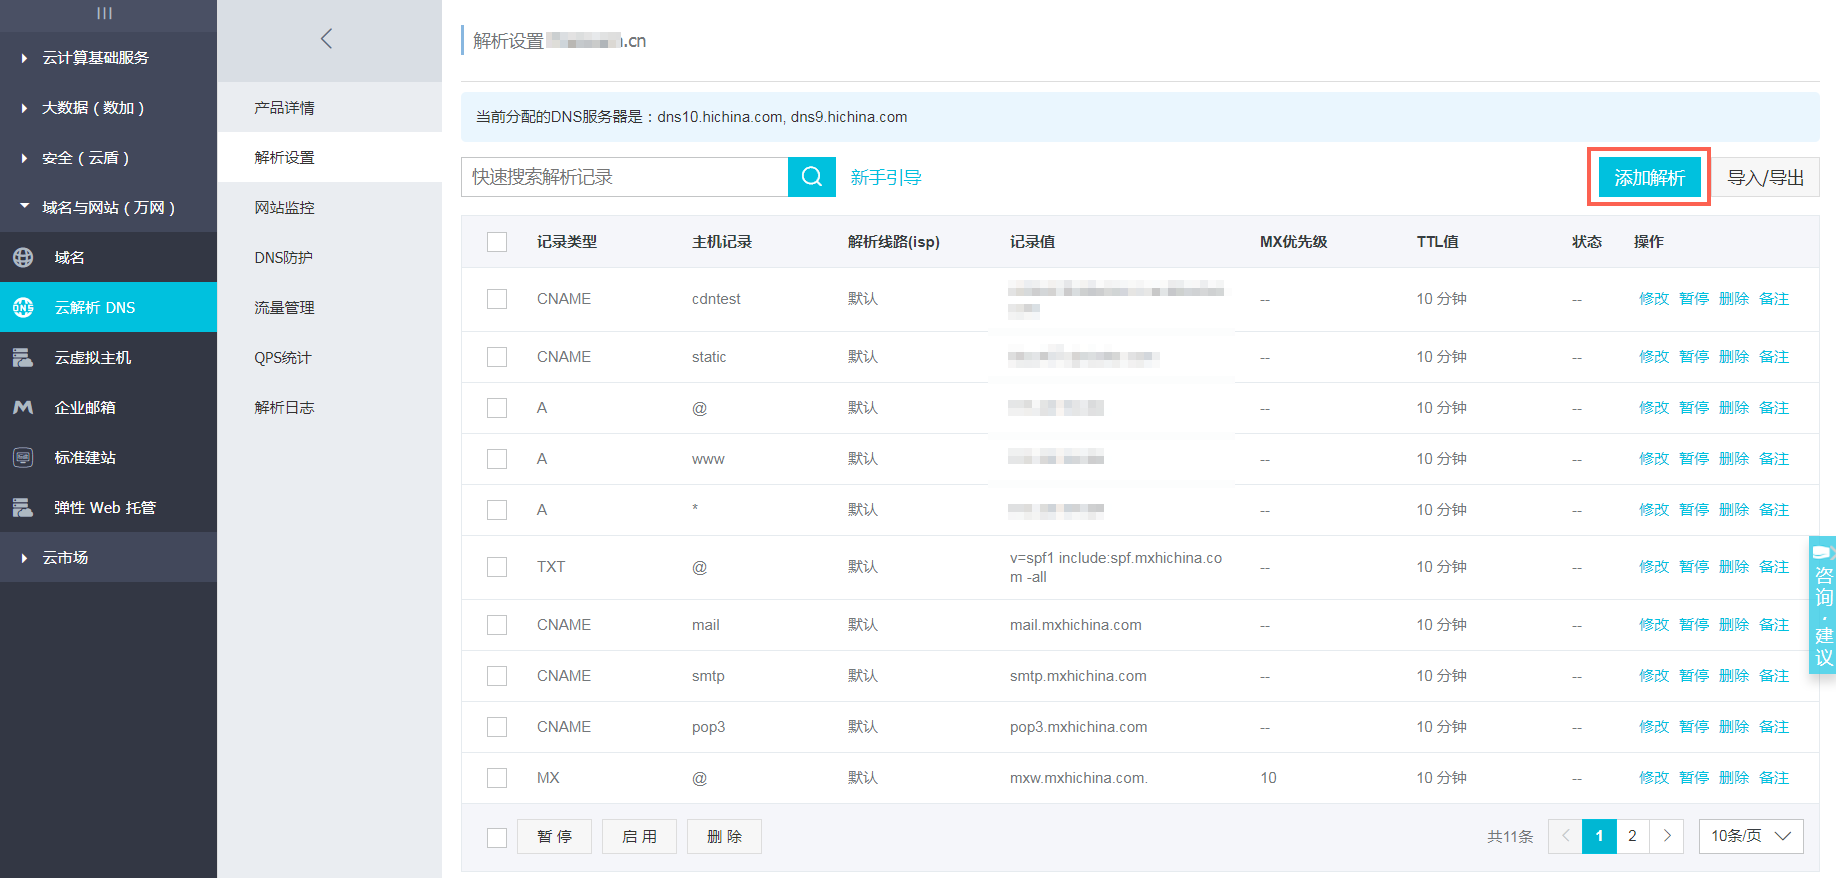
Task: Click the 导入/导出 button
Action: [x=1766, y=177]
